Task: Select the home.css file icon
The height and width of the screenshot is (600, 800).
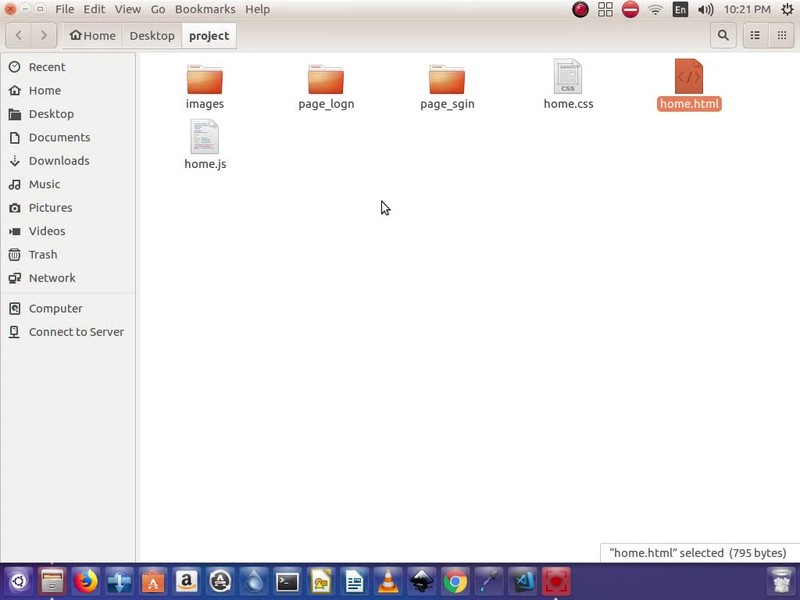Action: coord(568,77)
